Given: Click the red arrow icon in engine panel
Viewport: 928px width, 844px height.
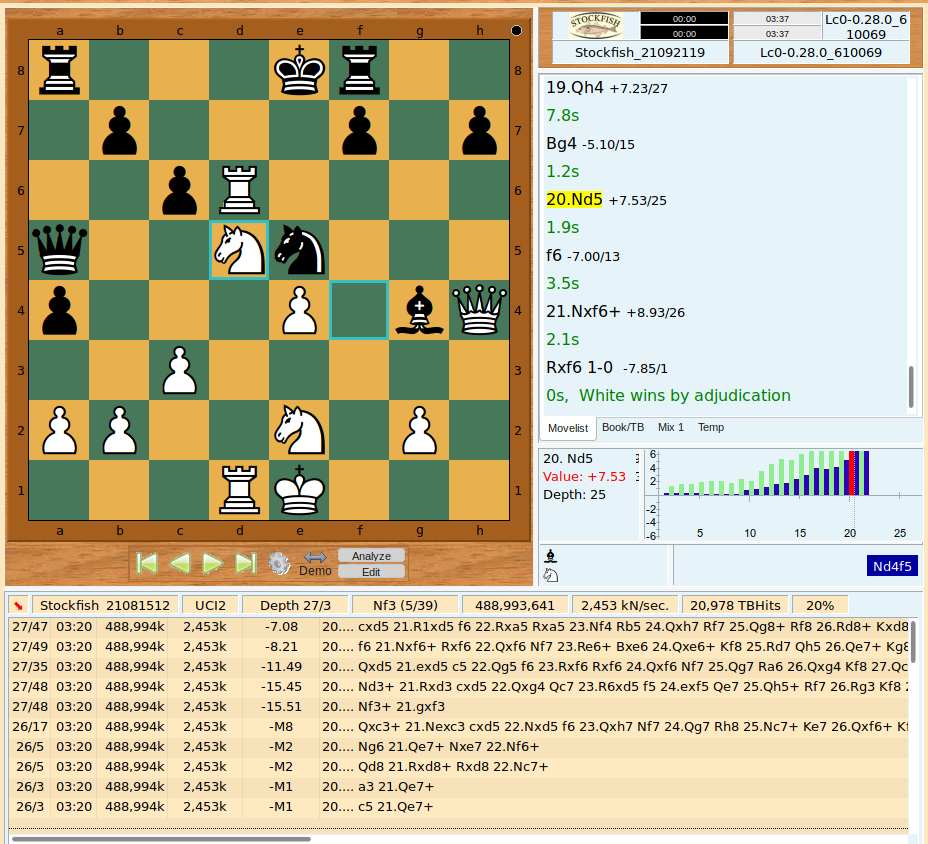Looking at the screenshot, I should pyautogui.click(x=18, y=605).
